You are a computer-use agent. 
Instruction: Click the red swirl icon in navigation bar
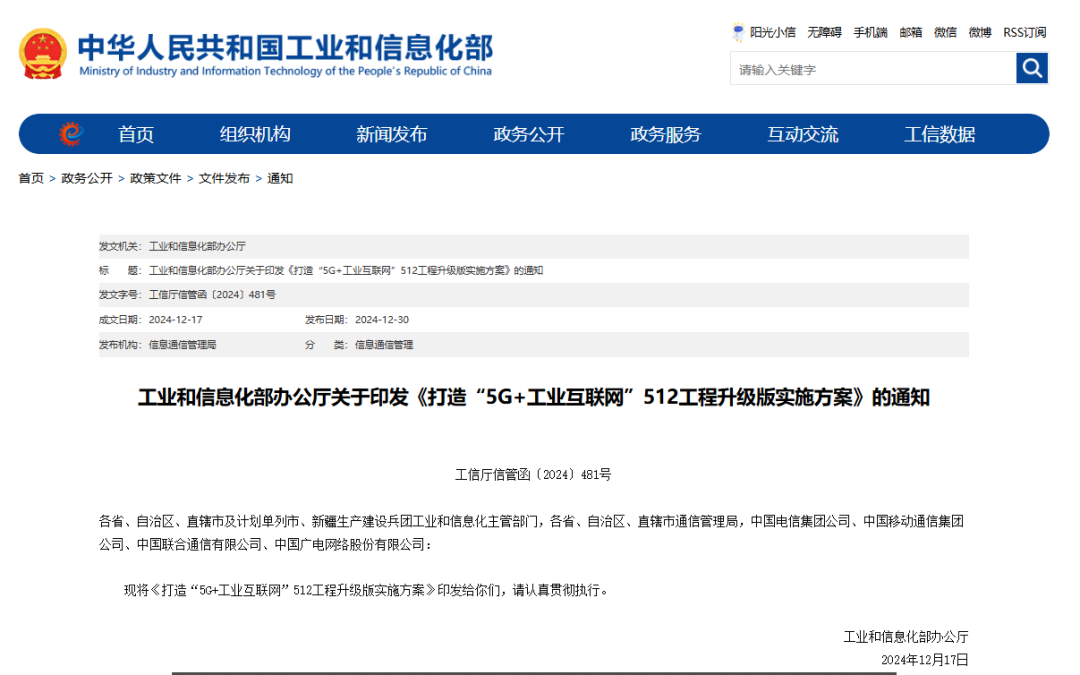pos(70,134)
